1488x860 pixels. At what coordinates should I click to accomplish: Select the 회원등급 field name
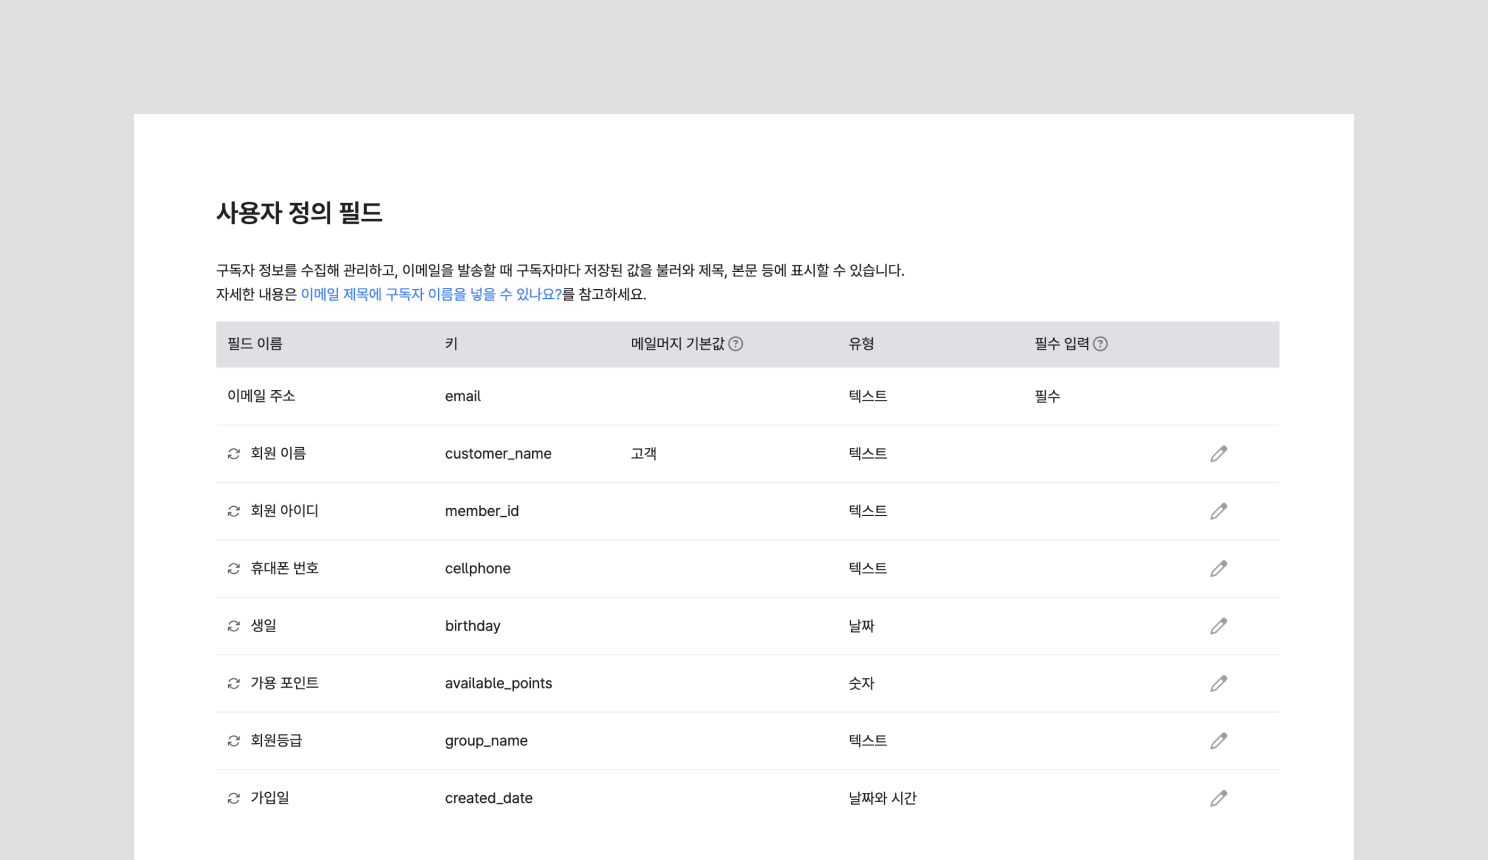click(x=277, y=741)
